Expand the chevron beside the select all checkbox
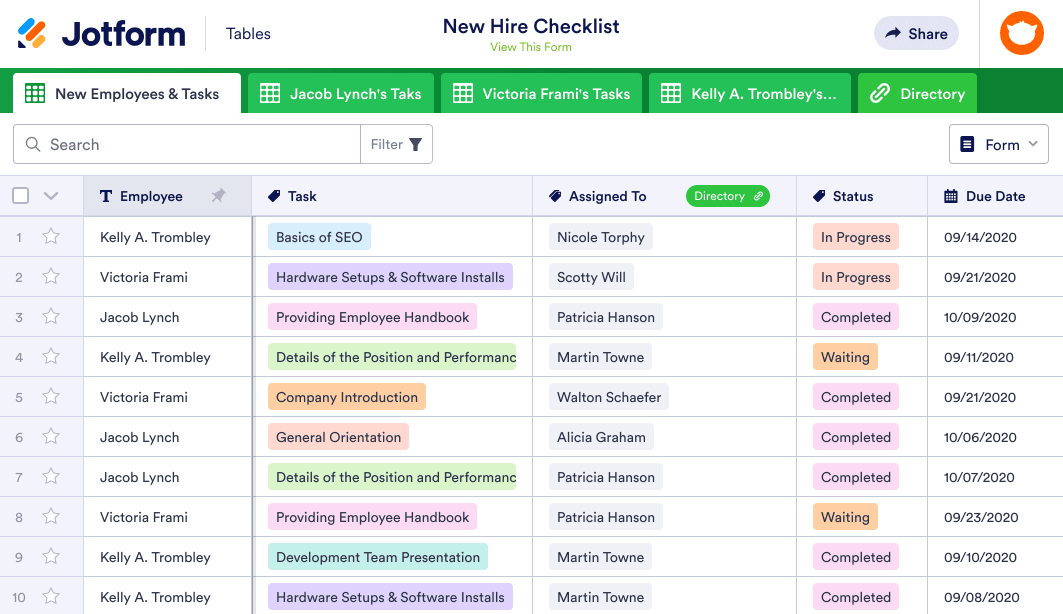Screen dimensions: 1063x614 tap(51, 196)
